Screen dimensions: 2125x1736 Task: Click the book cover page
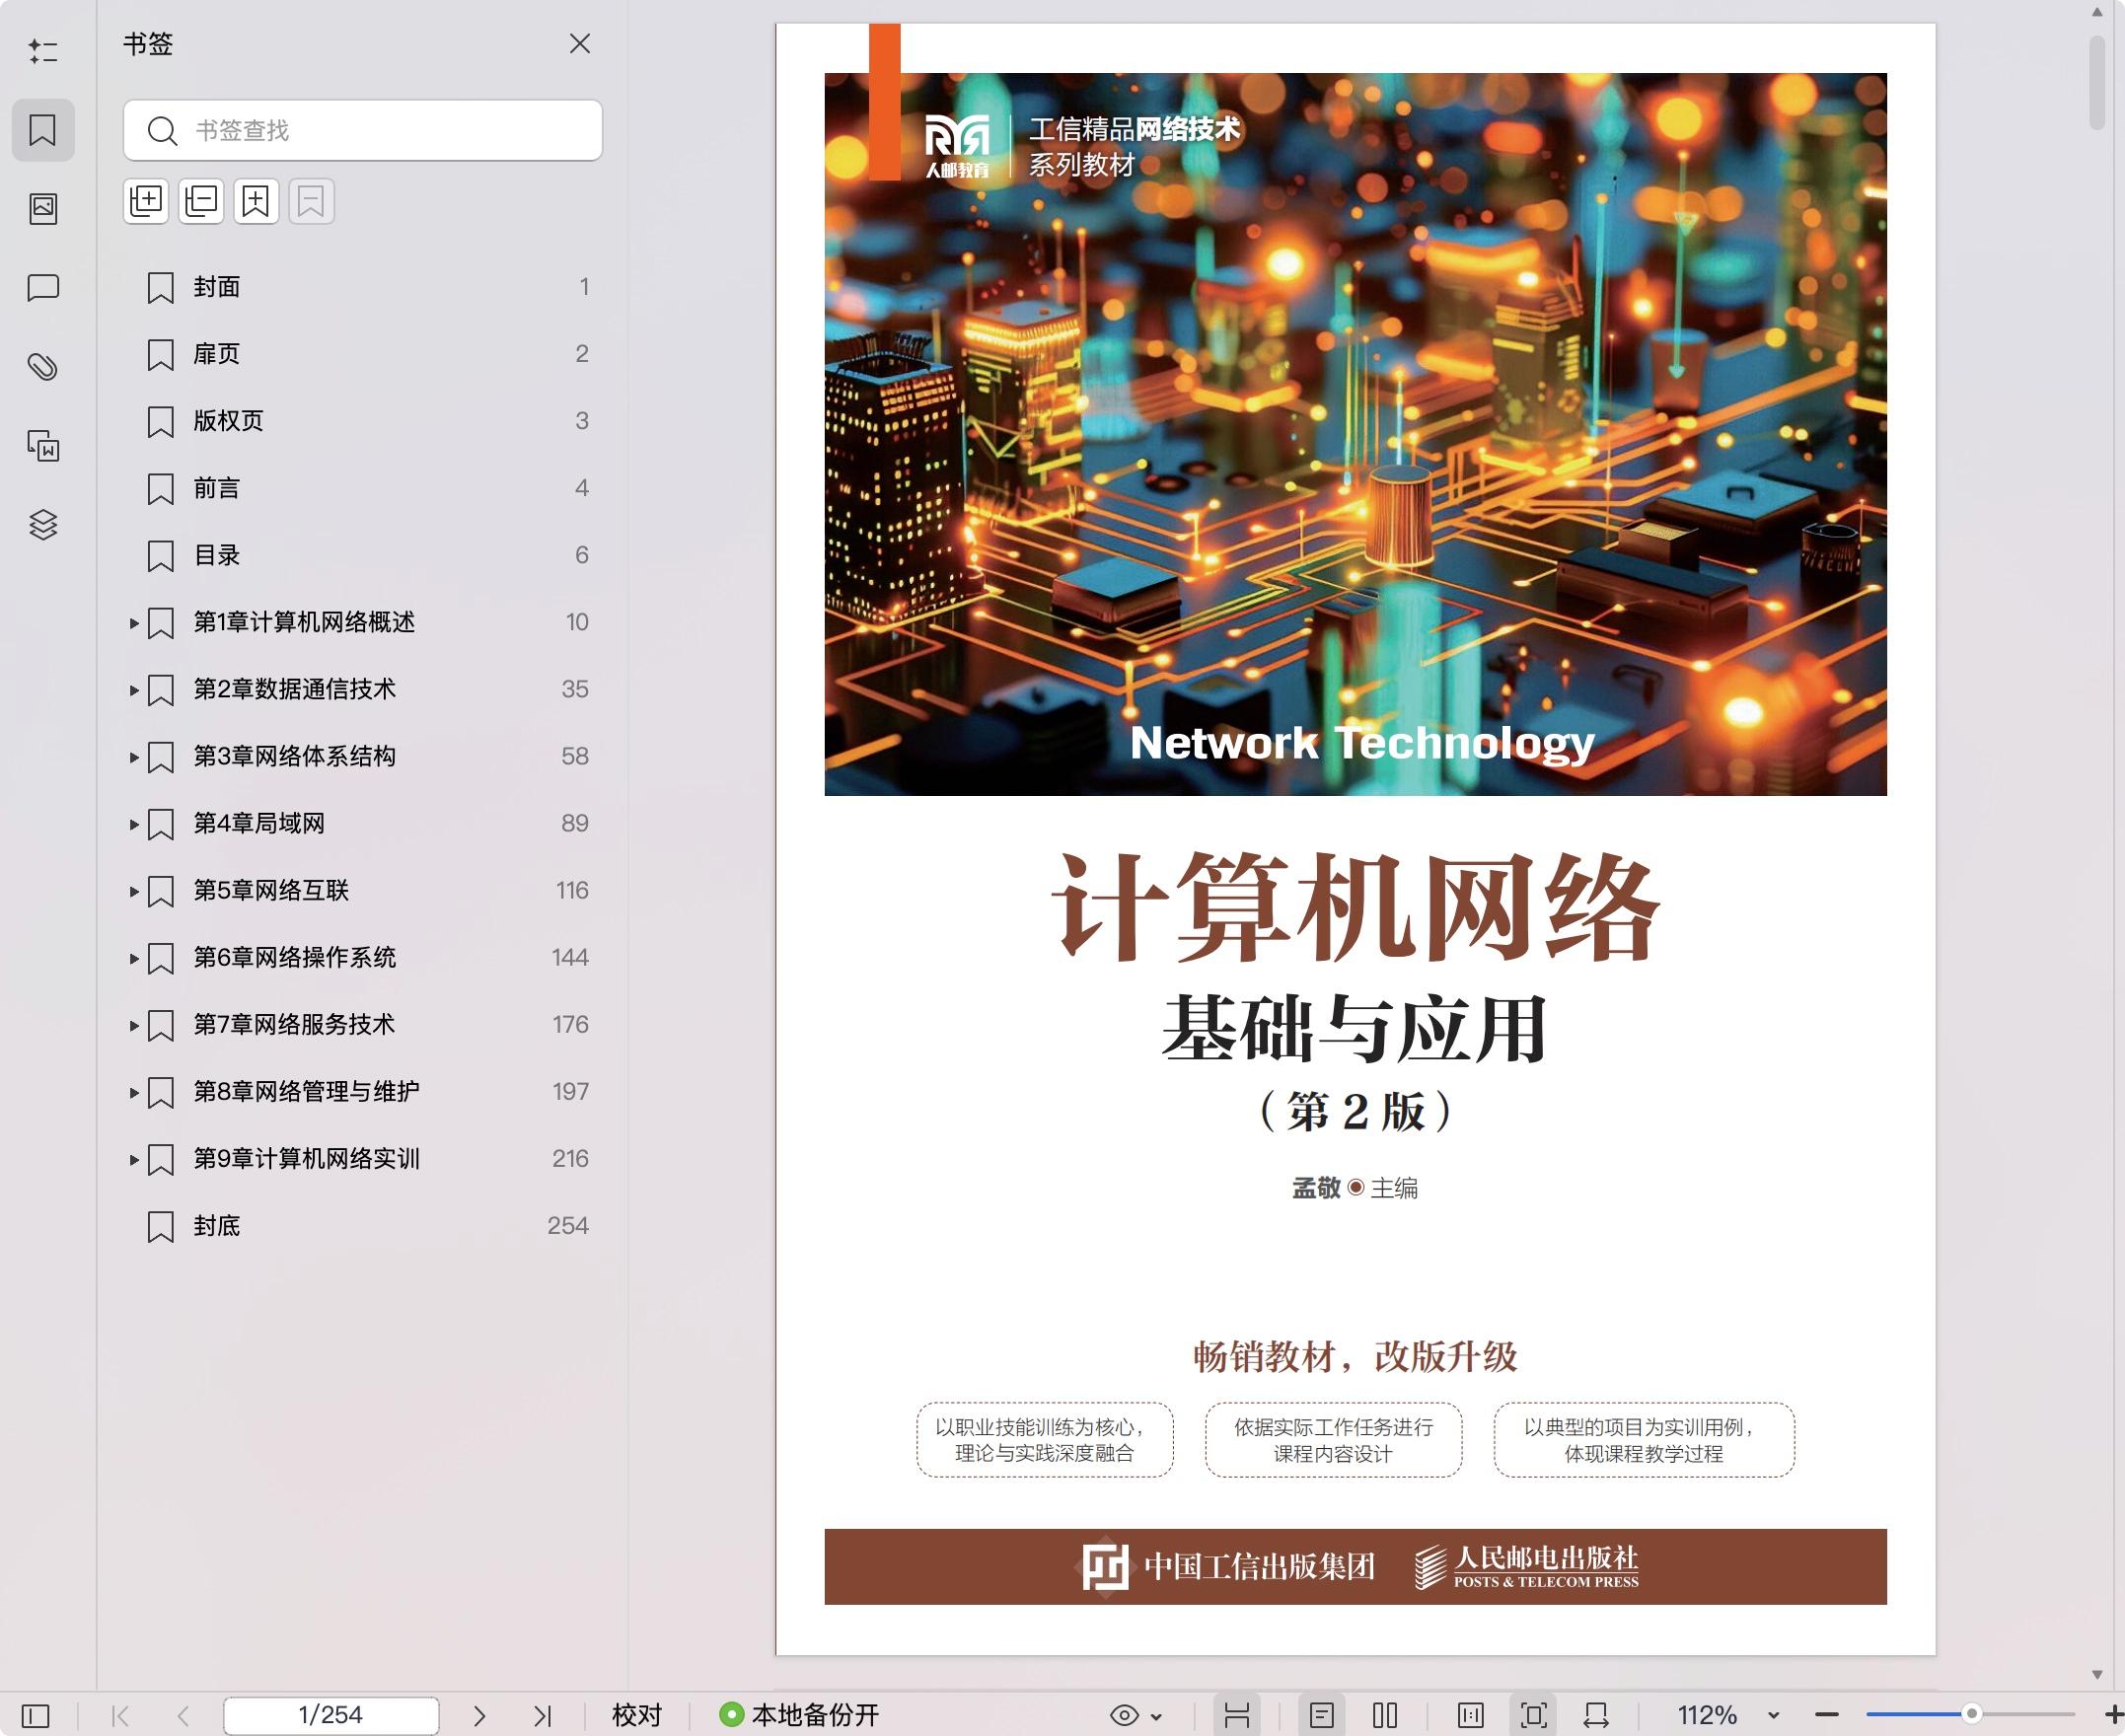(1355, 838)
